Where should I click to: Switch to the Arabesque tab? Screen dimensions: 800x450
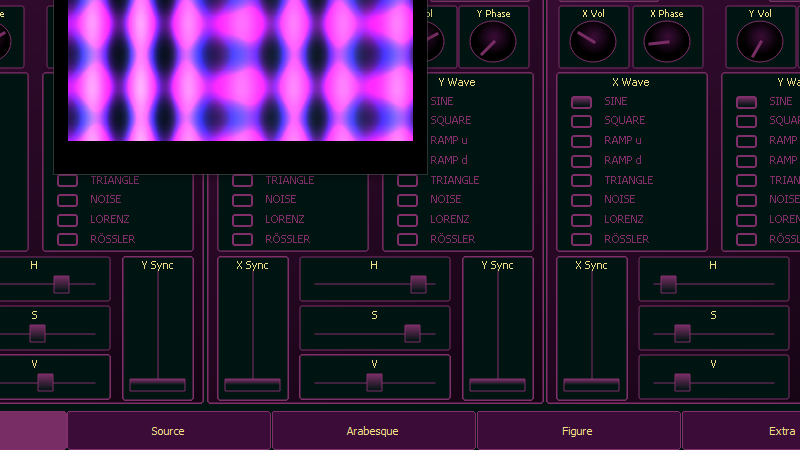click(373, 431)
